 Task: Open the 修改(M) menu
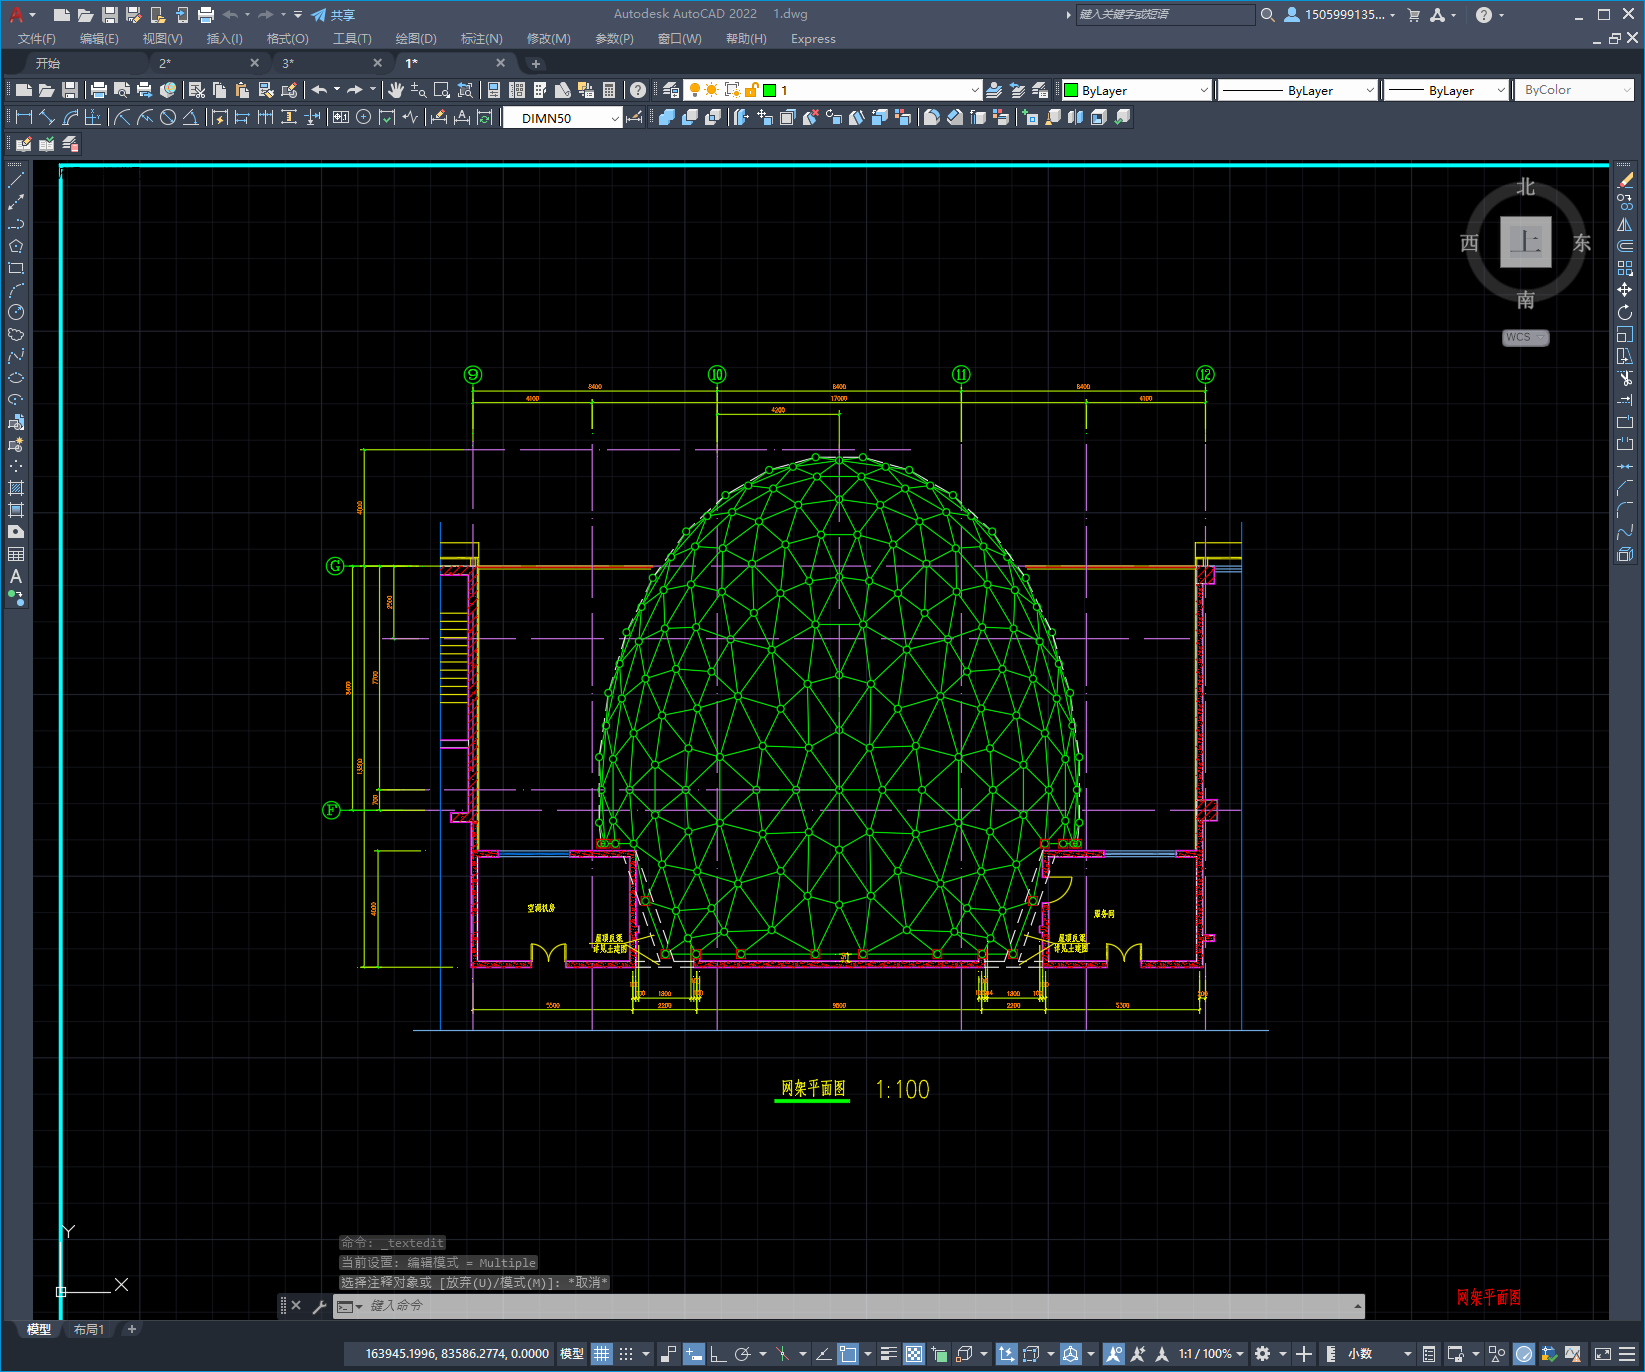coord(549,39)
